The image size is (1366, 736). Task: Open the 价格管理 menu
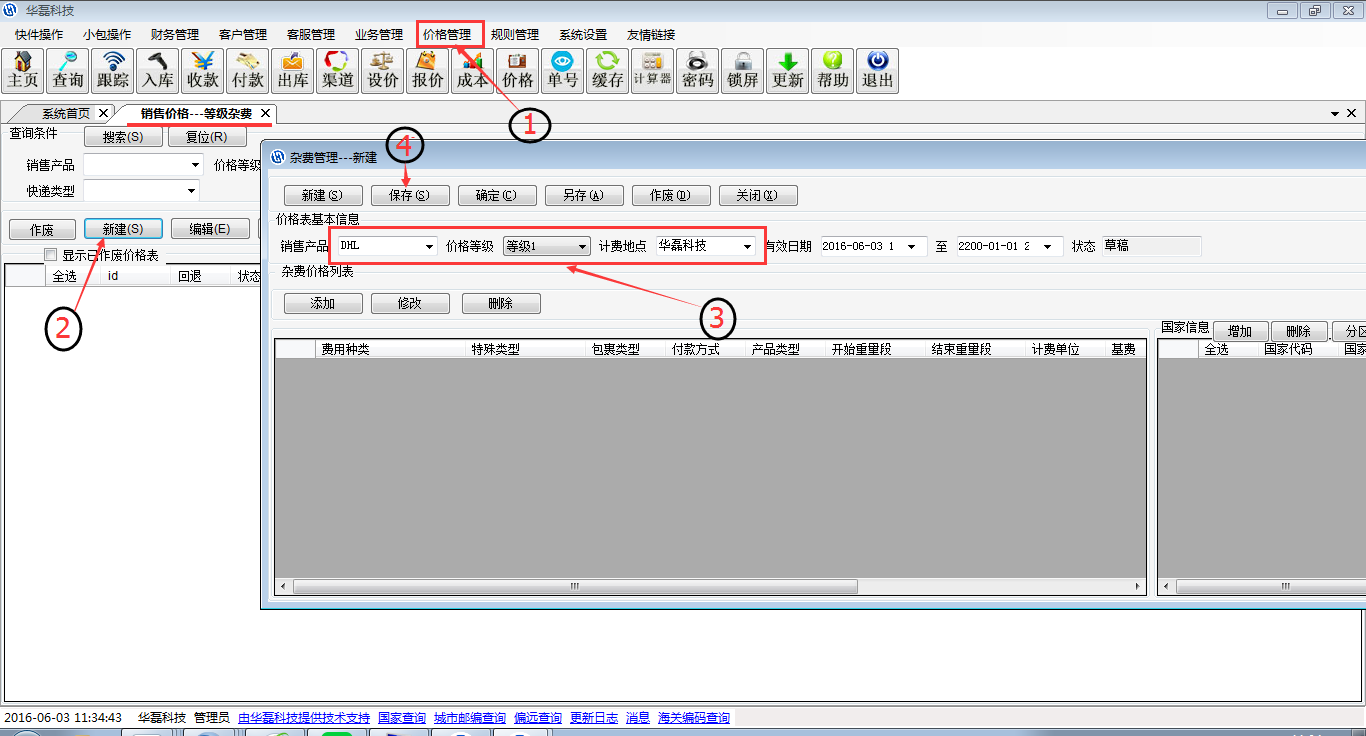[447, 34]
